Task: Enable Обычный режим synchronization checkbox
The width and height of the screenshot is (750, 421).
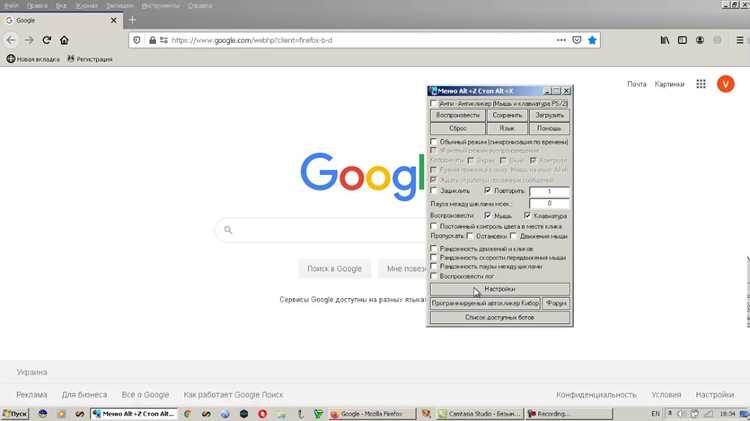Action: point(433,142)
